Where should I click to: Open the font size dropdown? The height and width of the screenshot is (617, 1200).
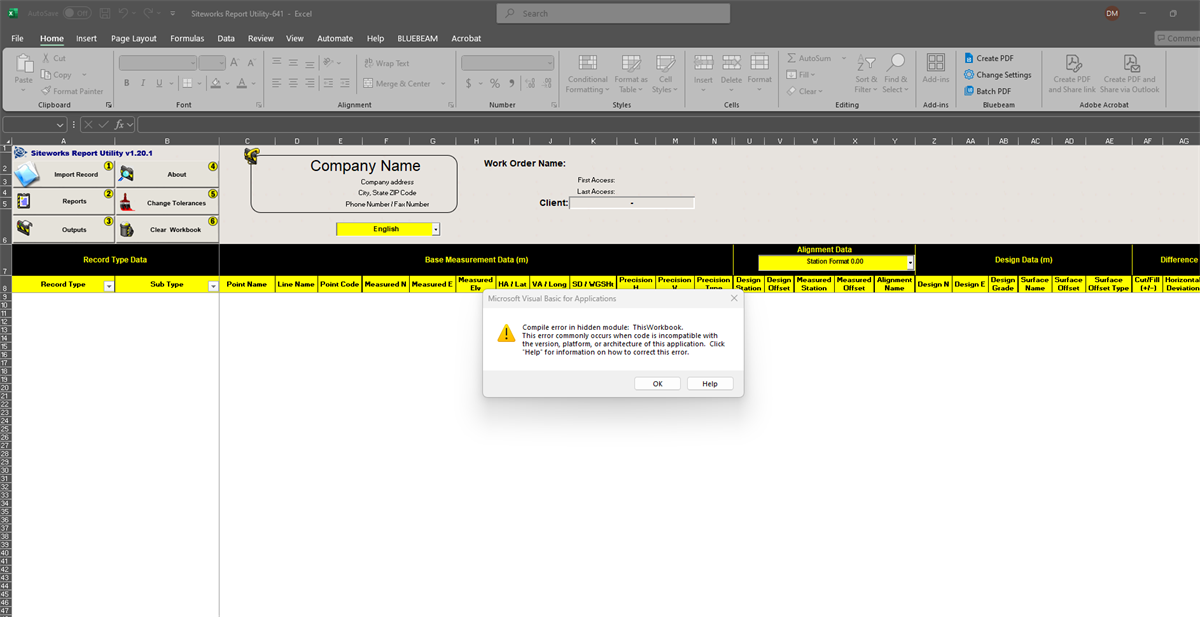click(221, 63)
